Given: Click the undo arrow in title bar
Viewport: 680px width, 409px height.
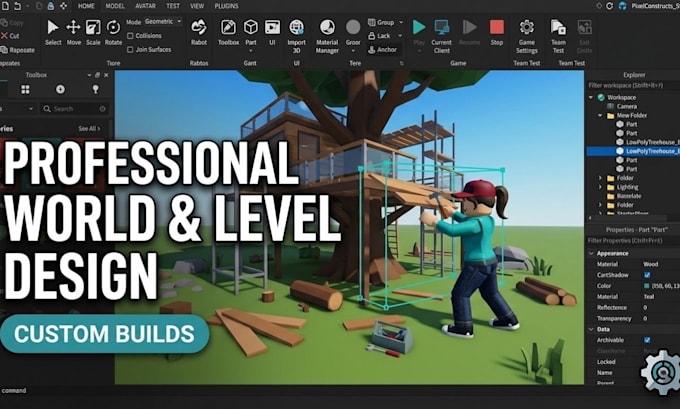Looking at the screenshot, I should click(x=18, y=6).
